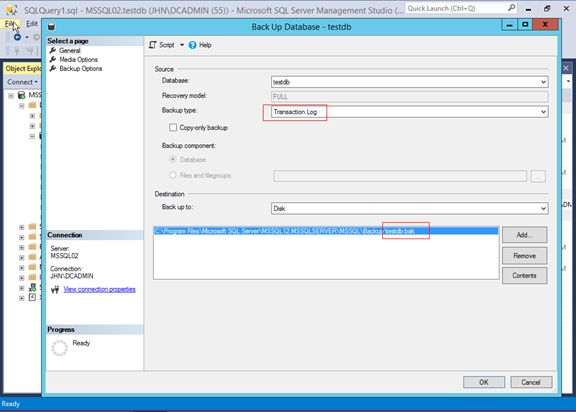Click the SSMS application icon in title bar

pyautogui.click(x=12, y=10)
